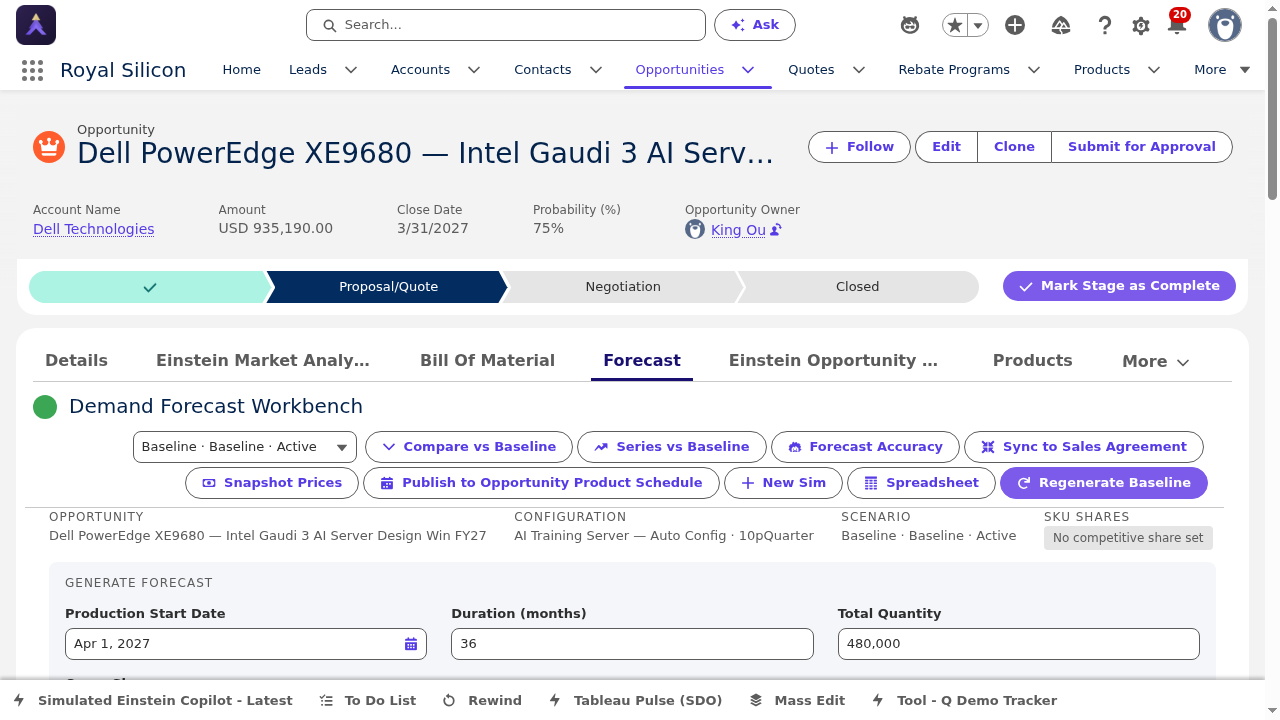This screenshot has width=1280, height=720.
Task: Expand the Contacts nav dropdown chevron
Action: (x=596, y=70)
